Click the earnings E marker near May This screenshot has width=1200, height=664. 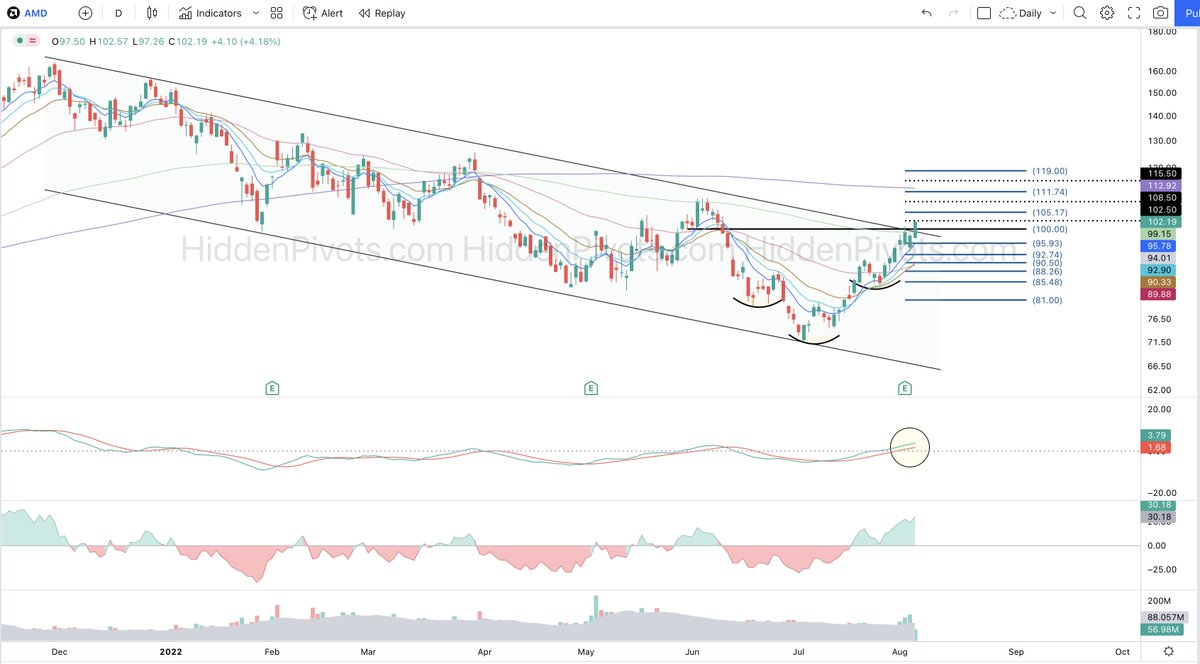591,387
